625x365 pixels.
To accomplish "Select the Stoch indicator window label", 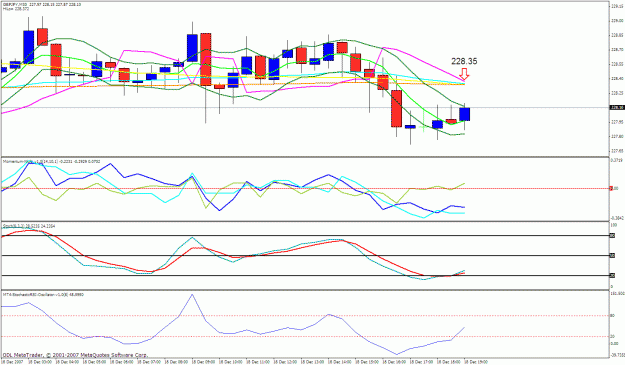I will [x=29, y=226].
